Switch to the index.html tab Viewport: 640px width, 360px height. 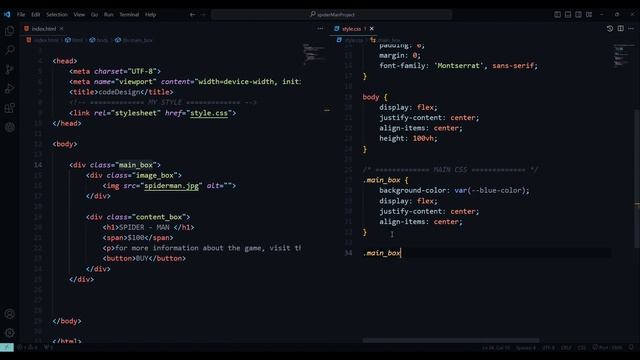coord(43,29)
